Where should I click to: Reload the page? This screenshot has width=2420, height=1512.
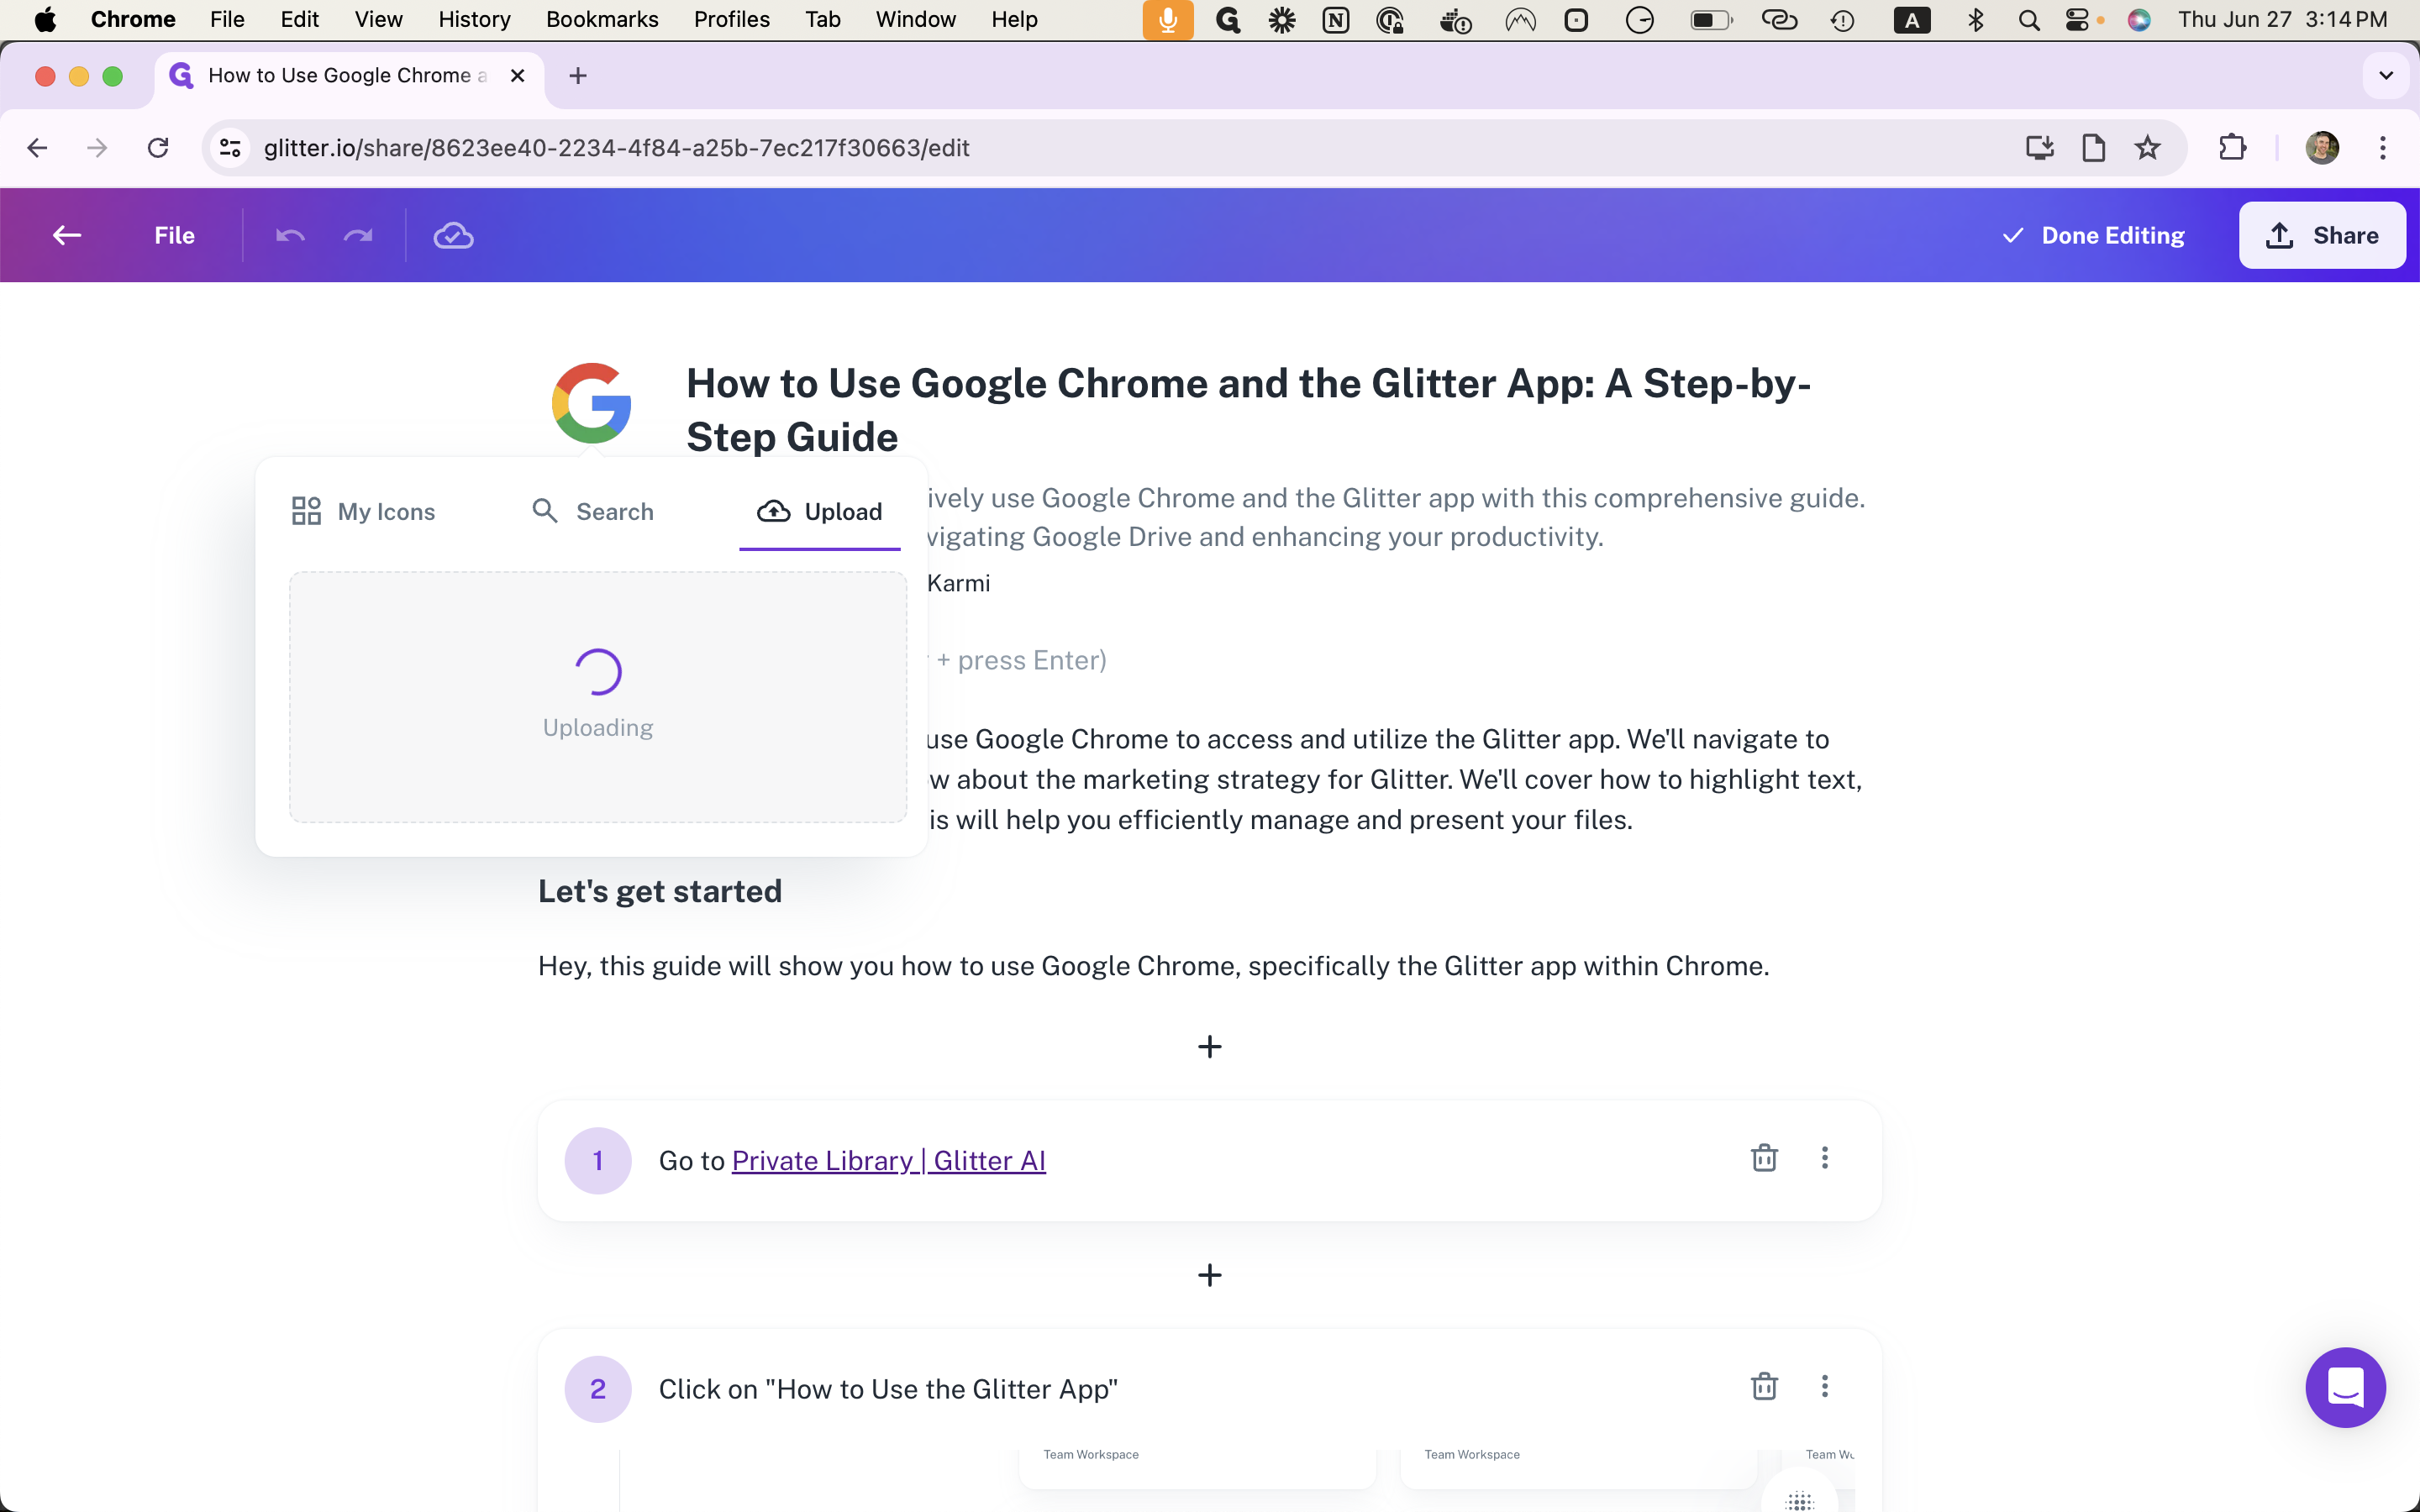click(x=158, y=148)
